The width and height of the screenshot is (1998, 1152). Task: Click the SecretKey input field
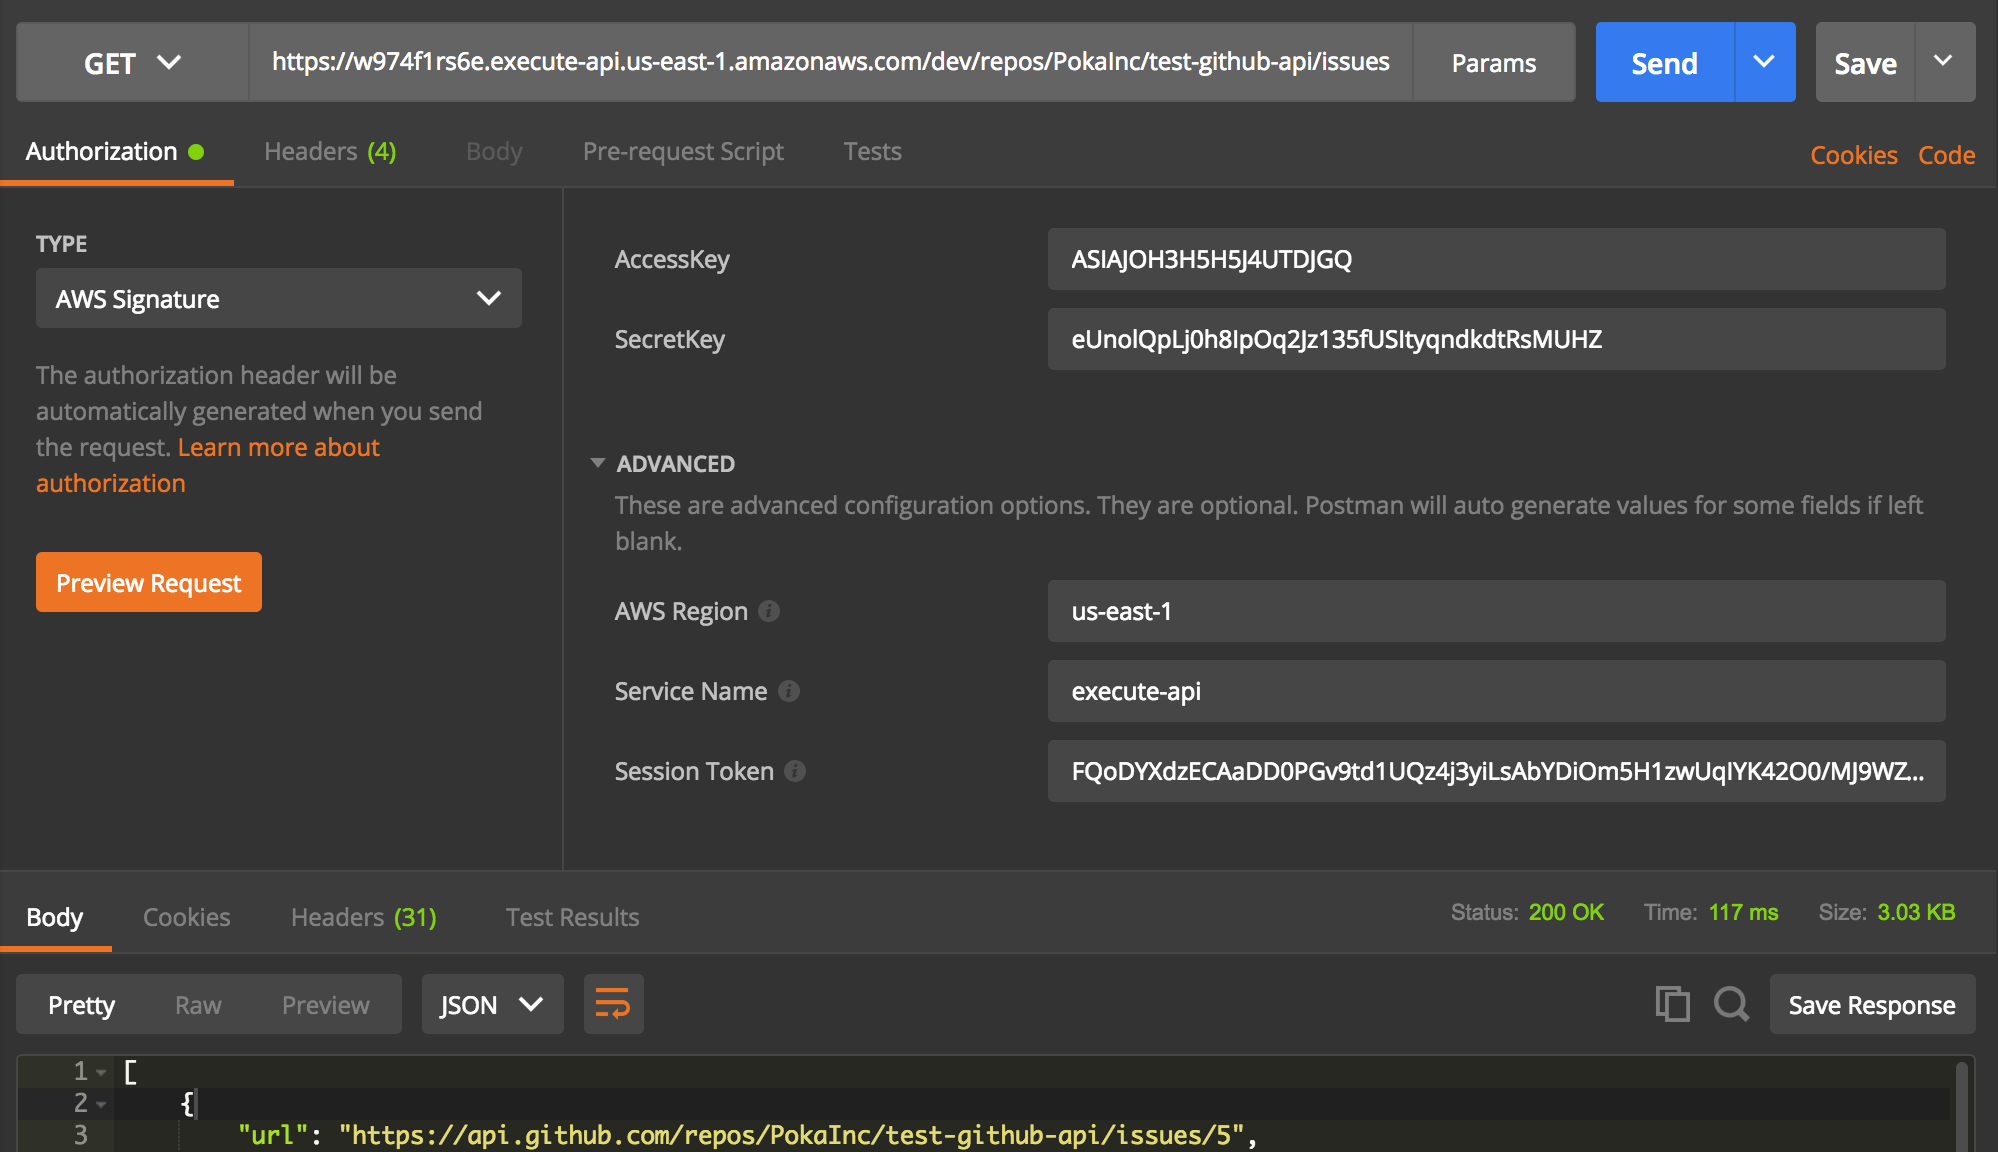coord(1496,339)
